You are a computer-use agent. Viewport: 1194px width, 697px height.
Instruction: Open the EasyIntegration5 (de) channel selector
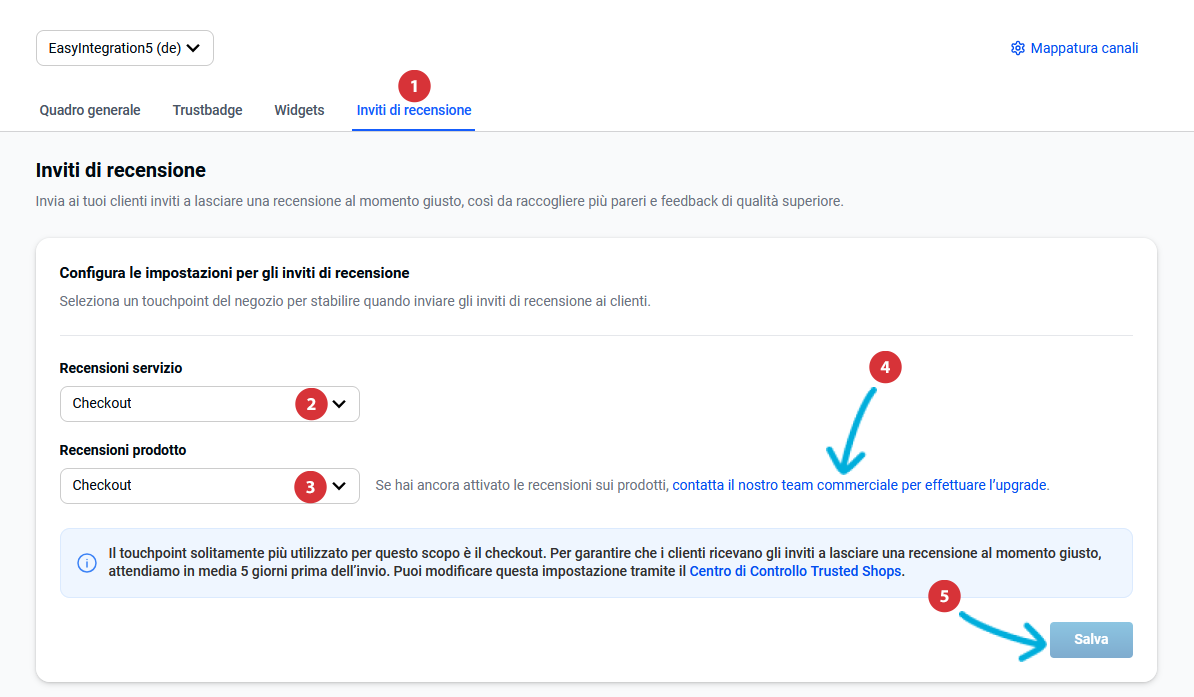pyautogui.click(x=125, y=48)
